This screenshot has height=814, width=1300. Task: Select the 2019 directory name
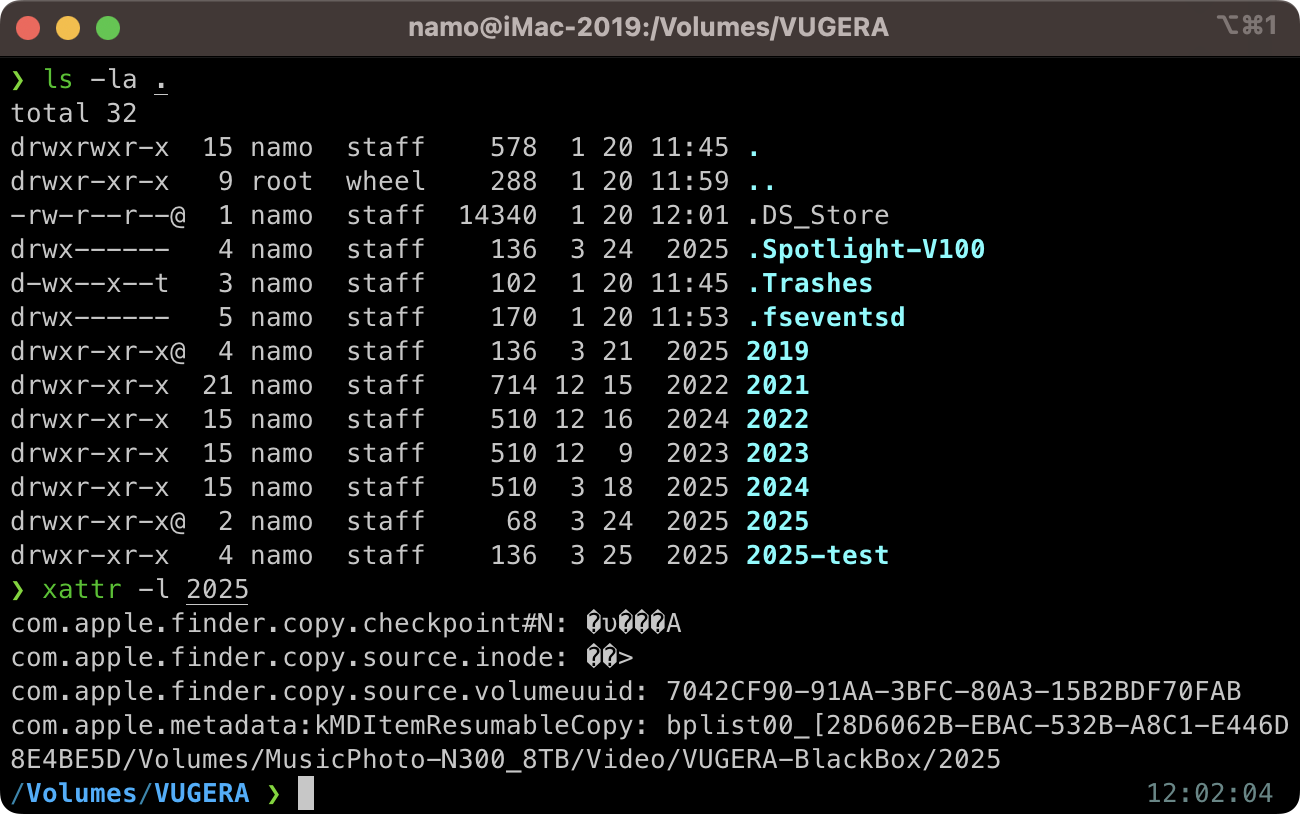777,352
